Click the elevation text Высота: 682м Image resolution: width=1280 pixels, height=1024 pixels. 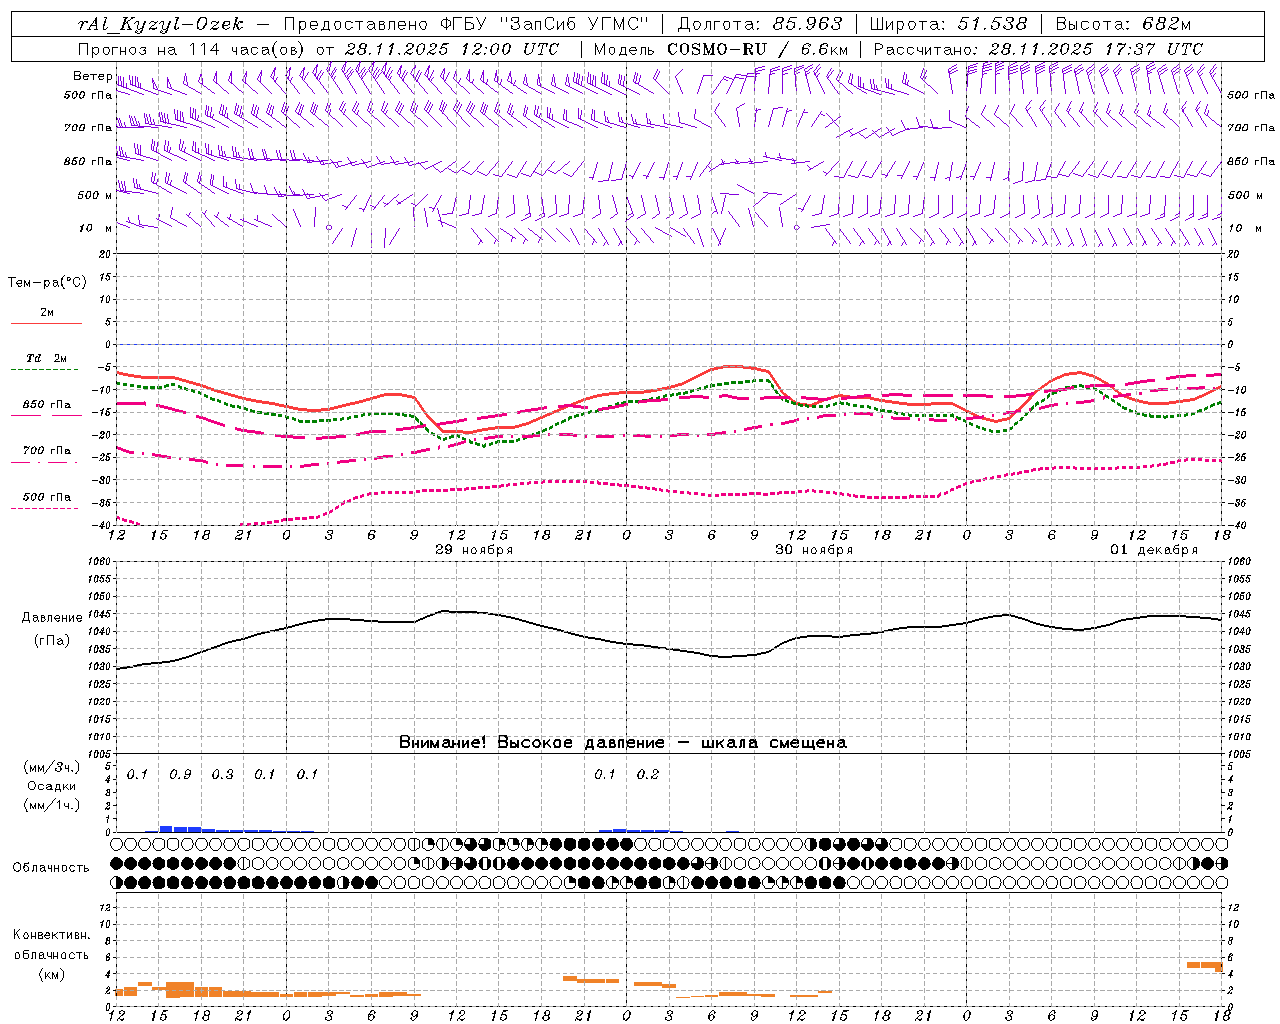click(x=1123, y=24)
